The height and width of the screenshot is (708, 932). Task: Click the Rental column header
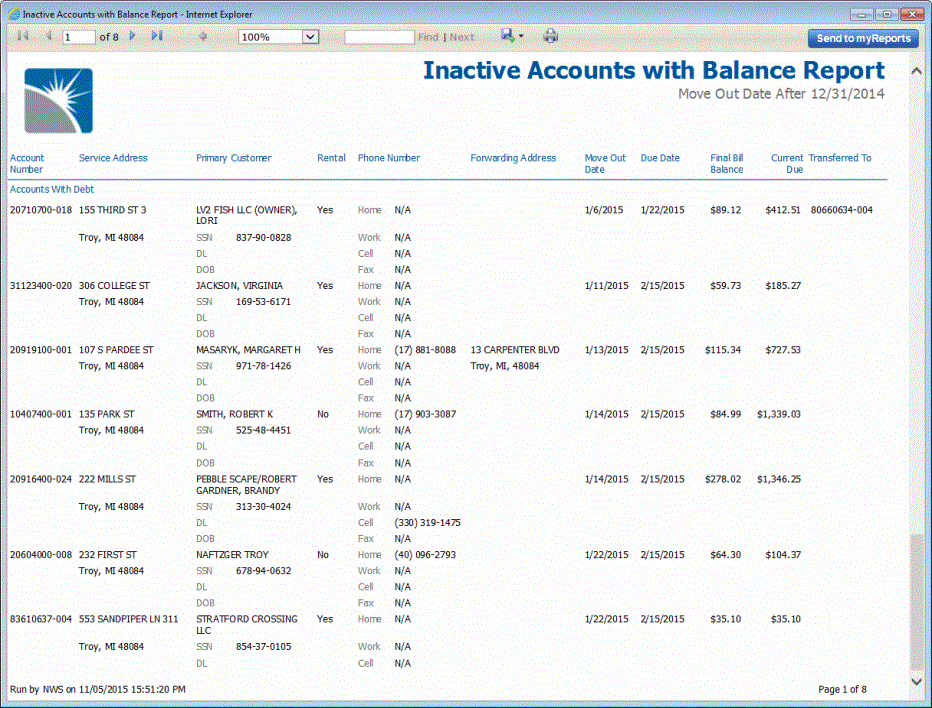(331, 158)
